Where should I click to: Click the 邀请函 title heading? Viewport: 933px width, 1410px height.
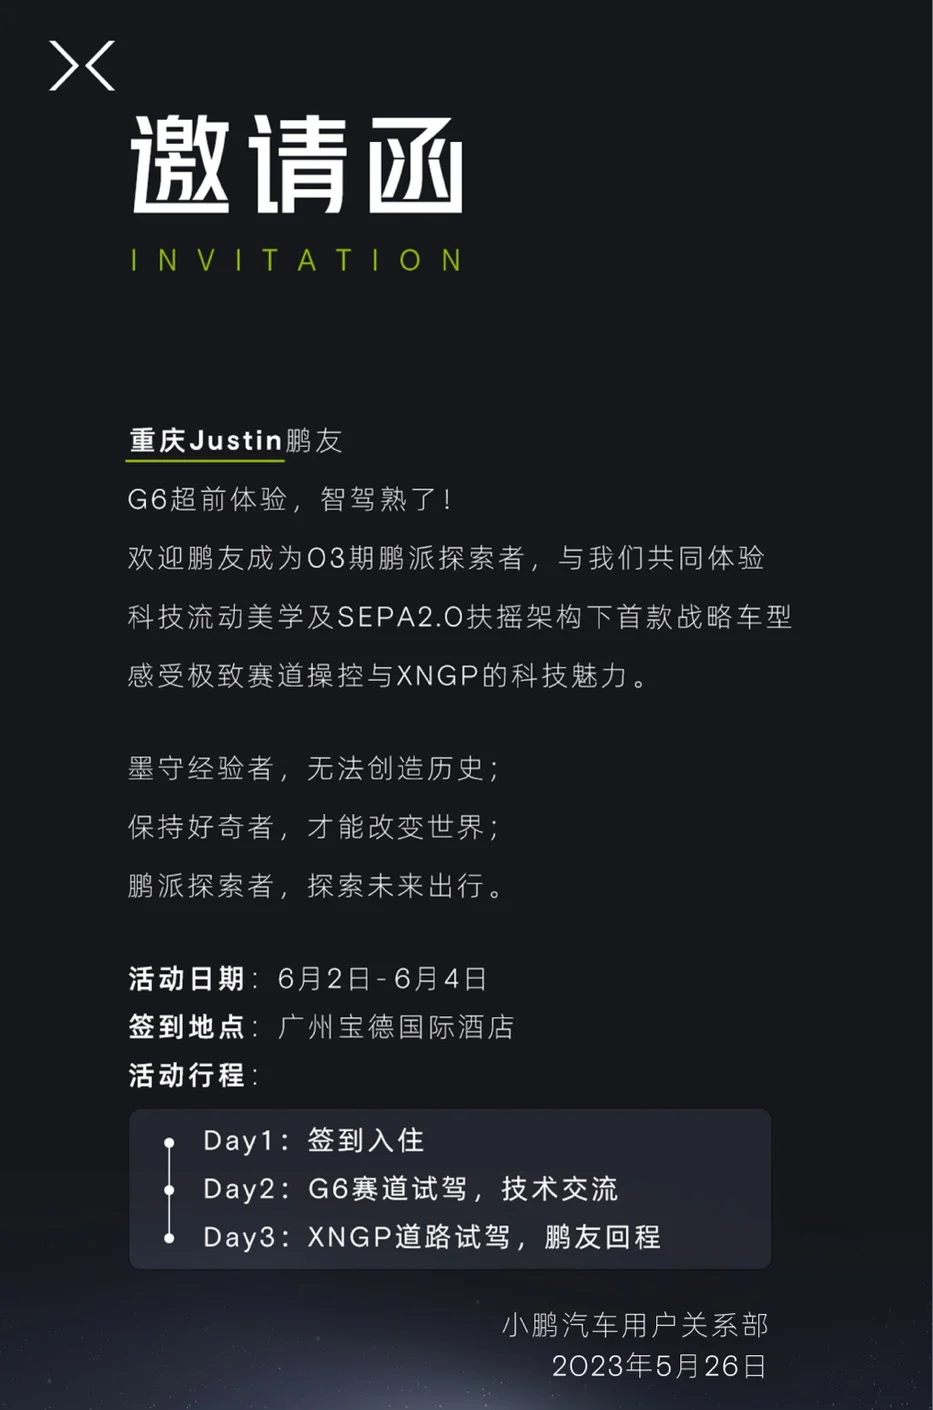(297, 165)
